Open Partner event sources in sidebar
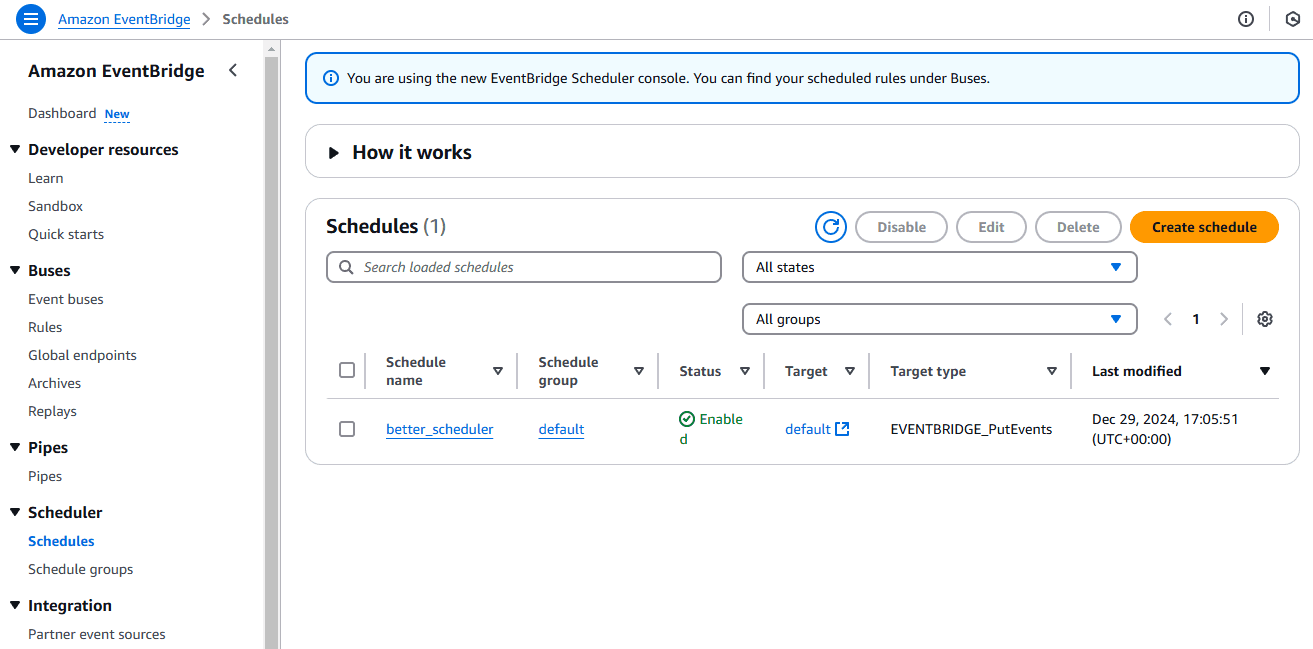The width and height of the screenshot is (1313, 649). click(x=97, y=634)
